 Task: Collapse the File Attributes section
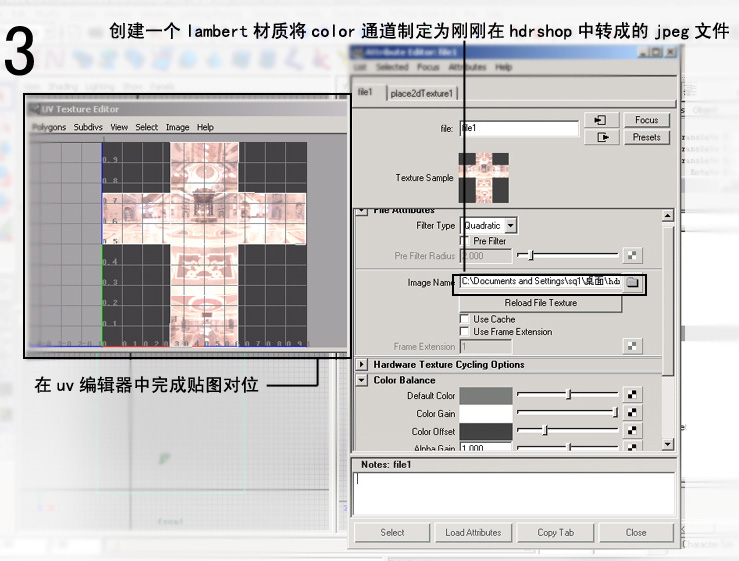(361, 211)
